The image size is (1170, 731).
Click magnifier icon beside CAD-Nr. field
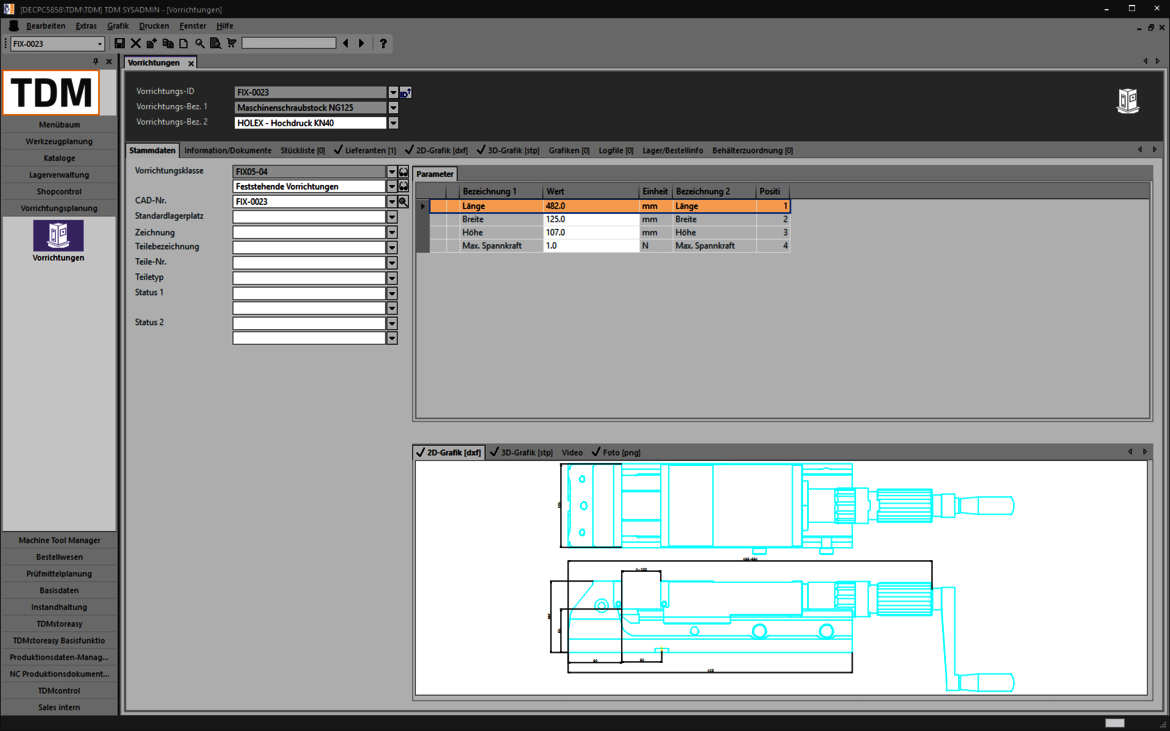pos(404,201)
